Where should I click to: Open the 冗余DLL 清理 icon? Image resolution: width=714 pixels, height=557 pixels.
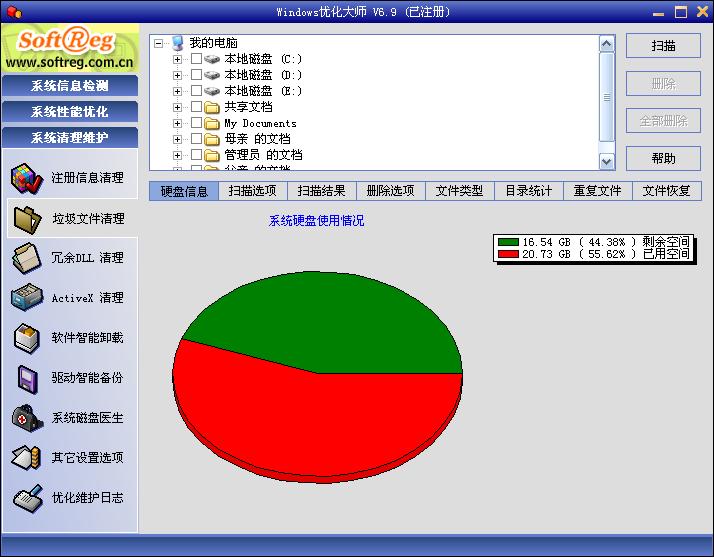coord(26,258)
